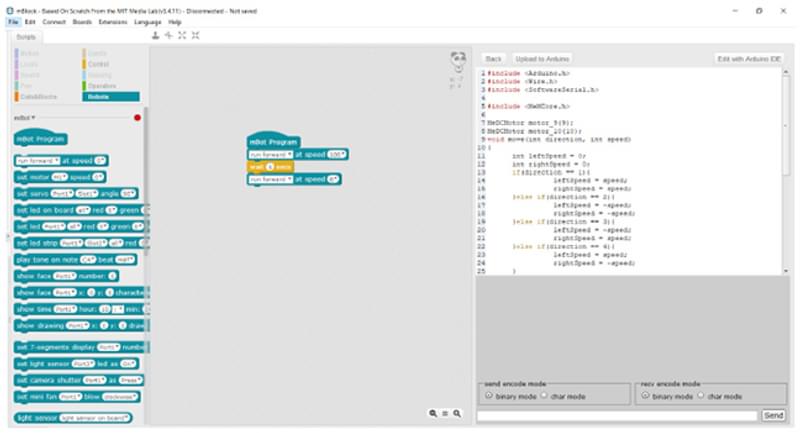Click the set light sensor led block
Viewport: 800px width, 433px height.
[x=77, y=364]
